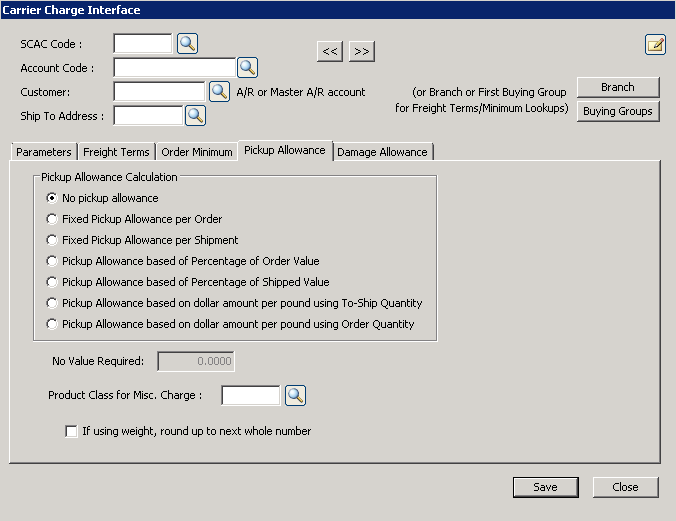The width and height of the screenshot is (676, 521).
Task: Open the Ship To Address lookup icon
Action: tap(195, 115)
